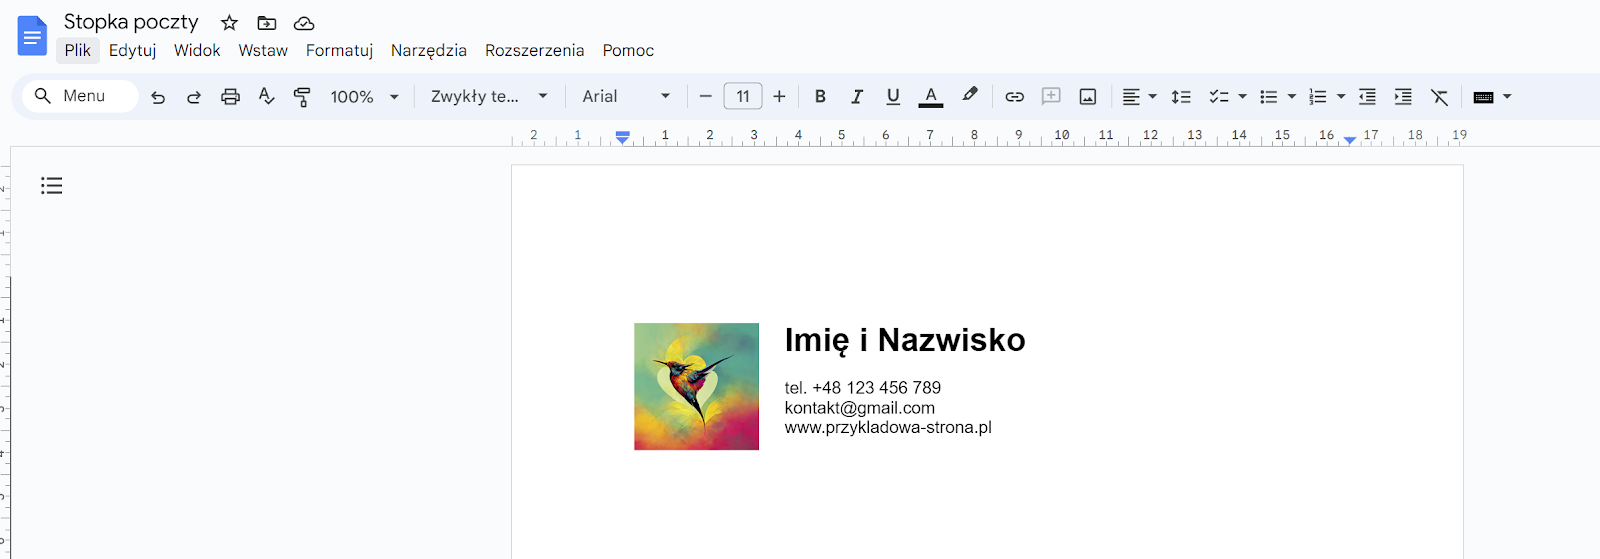Insert a checklist
Screen dimensions: 1600x559
point(1218,97)
